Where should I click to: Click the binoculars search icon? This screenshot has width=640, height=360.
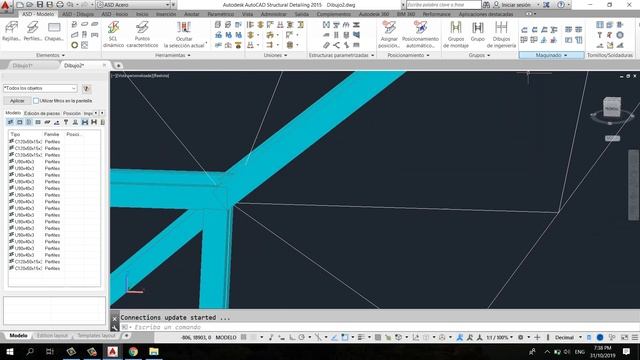click(486, 5)
